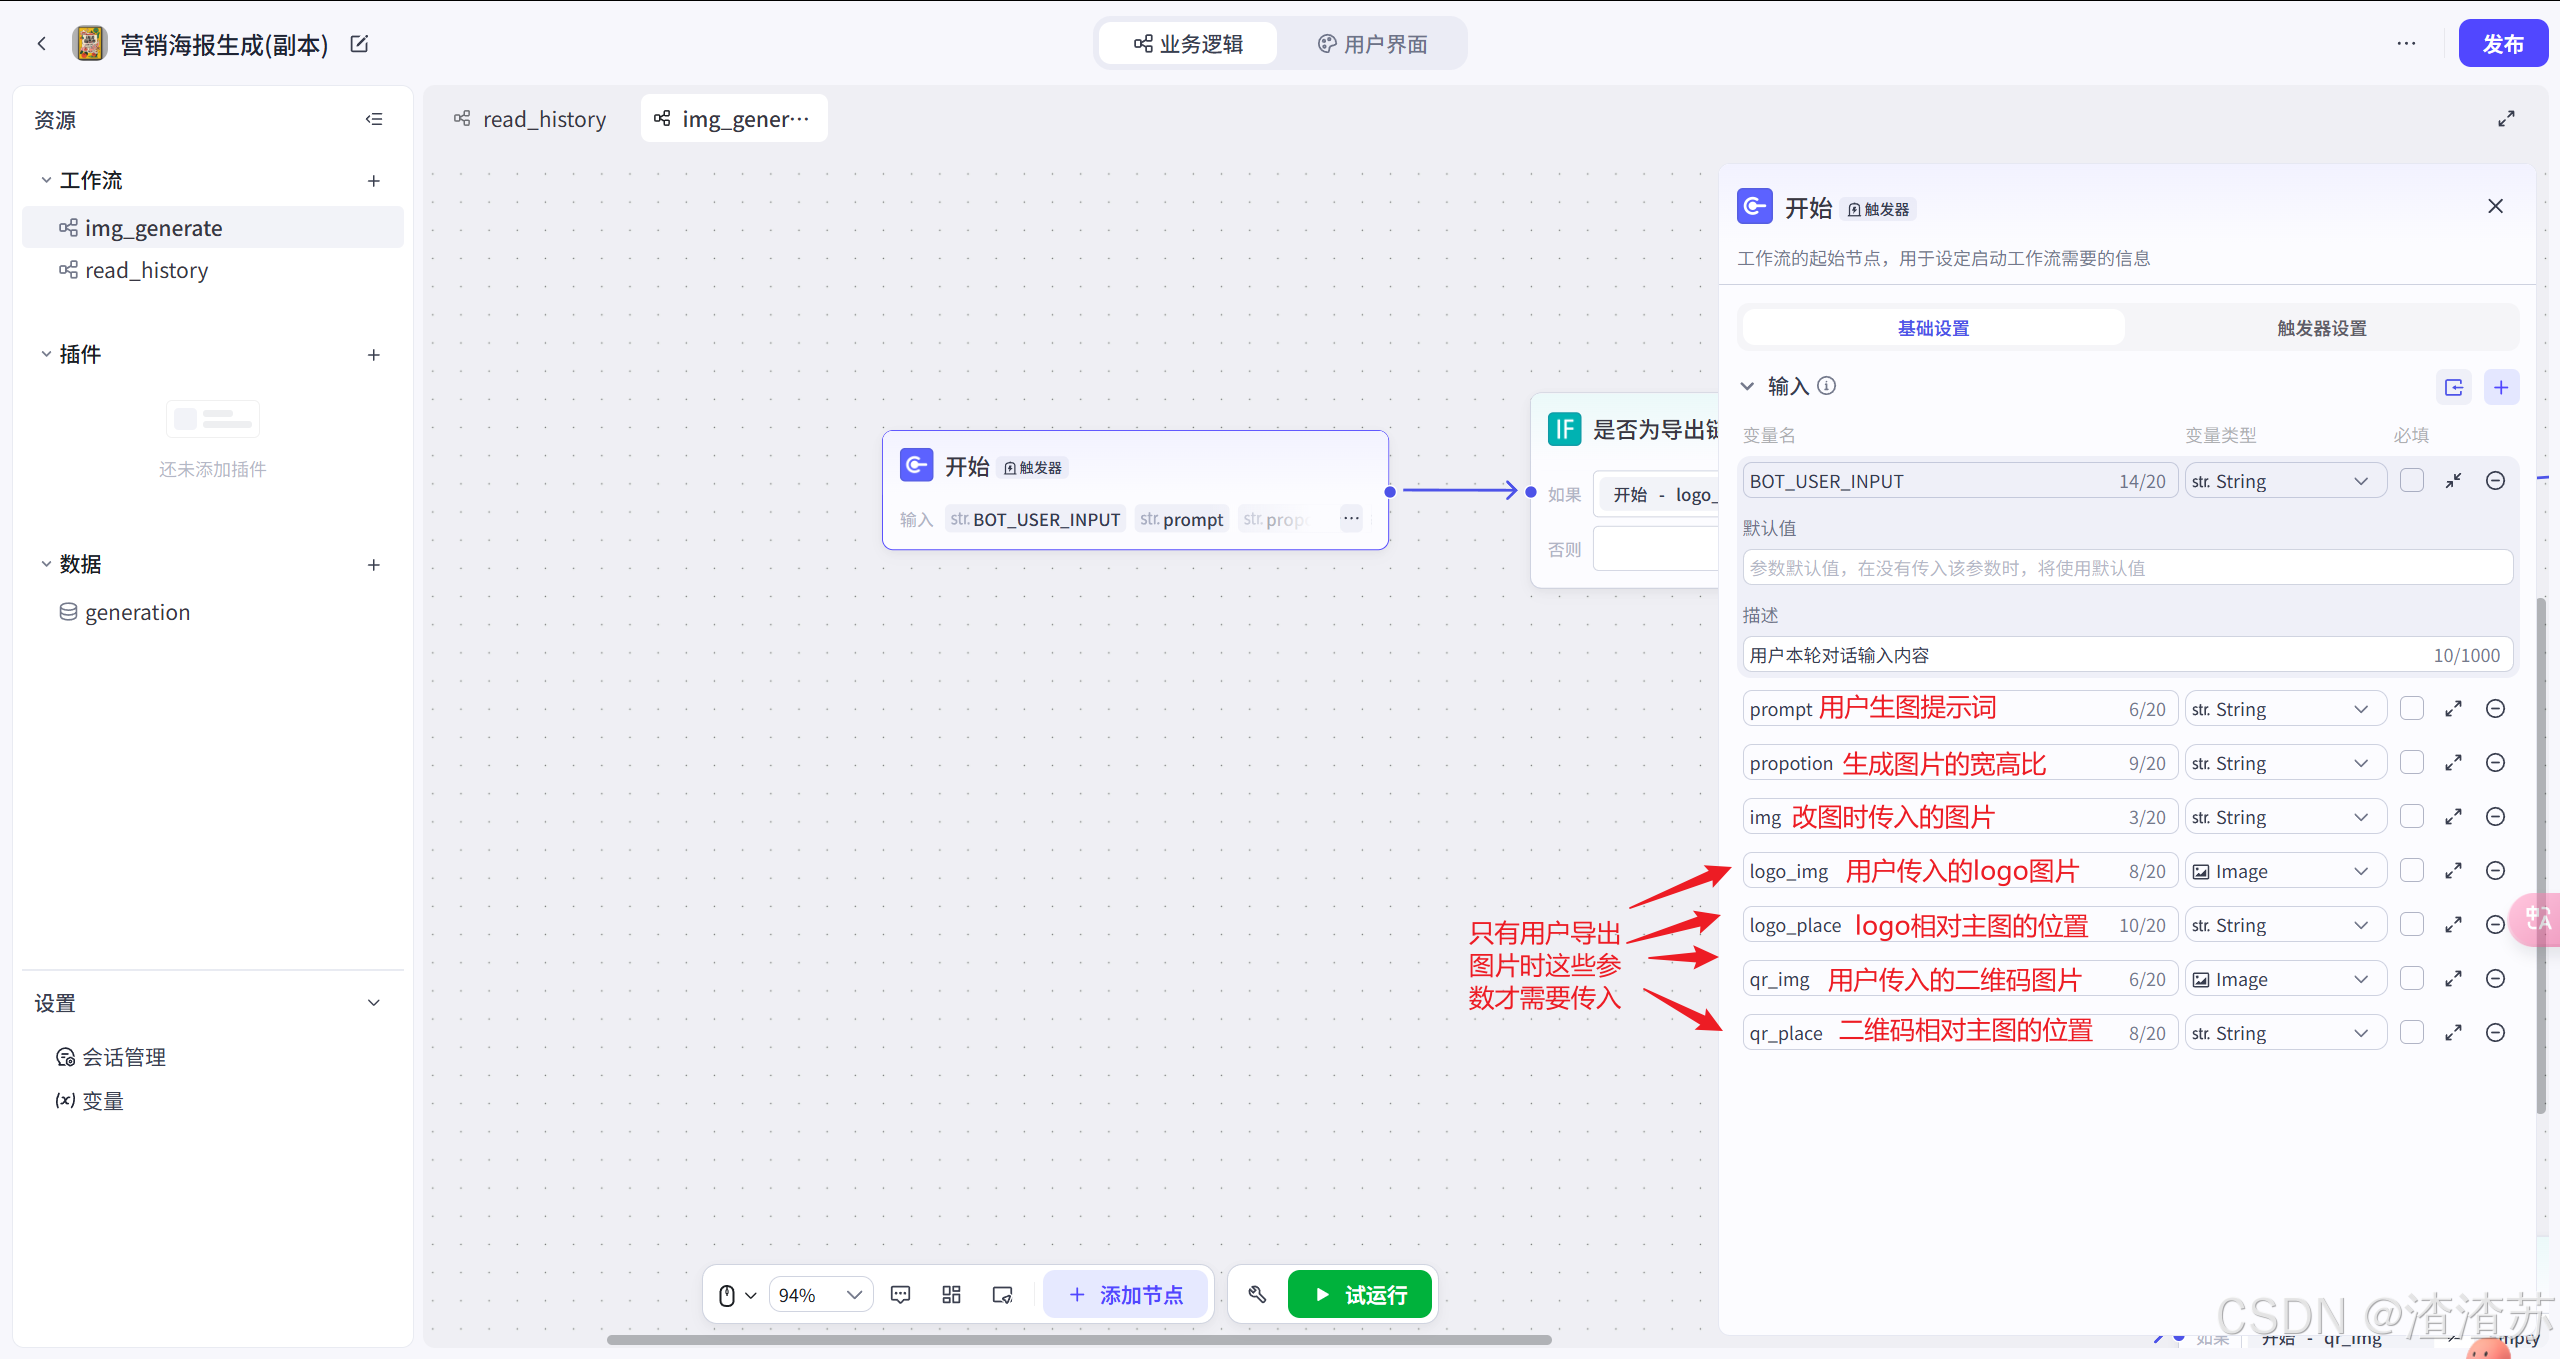Click the auto-layout grid icon in toolbar

[x=951, y=1295]
